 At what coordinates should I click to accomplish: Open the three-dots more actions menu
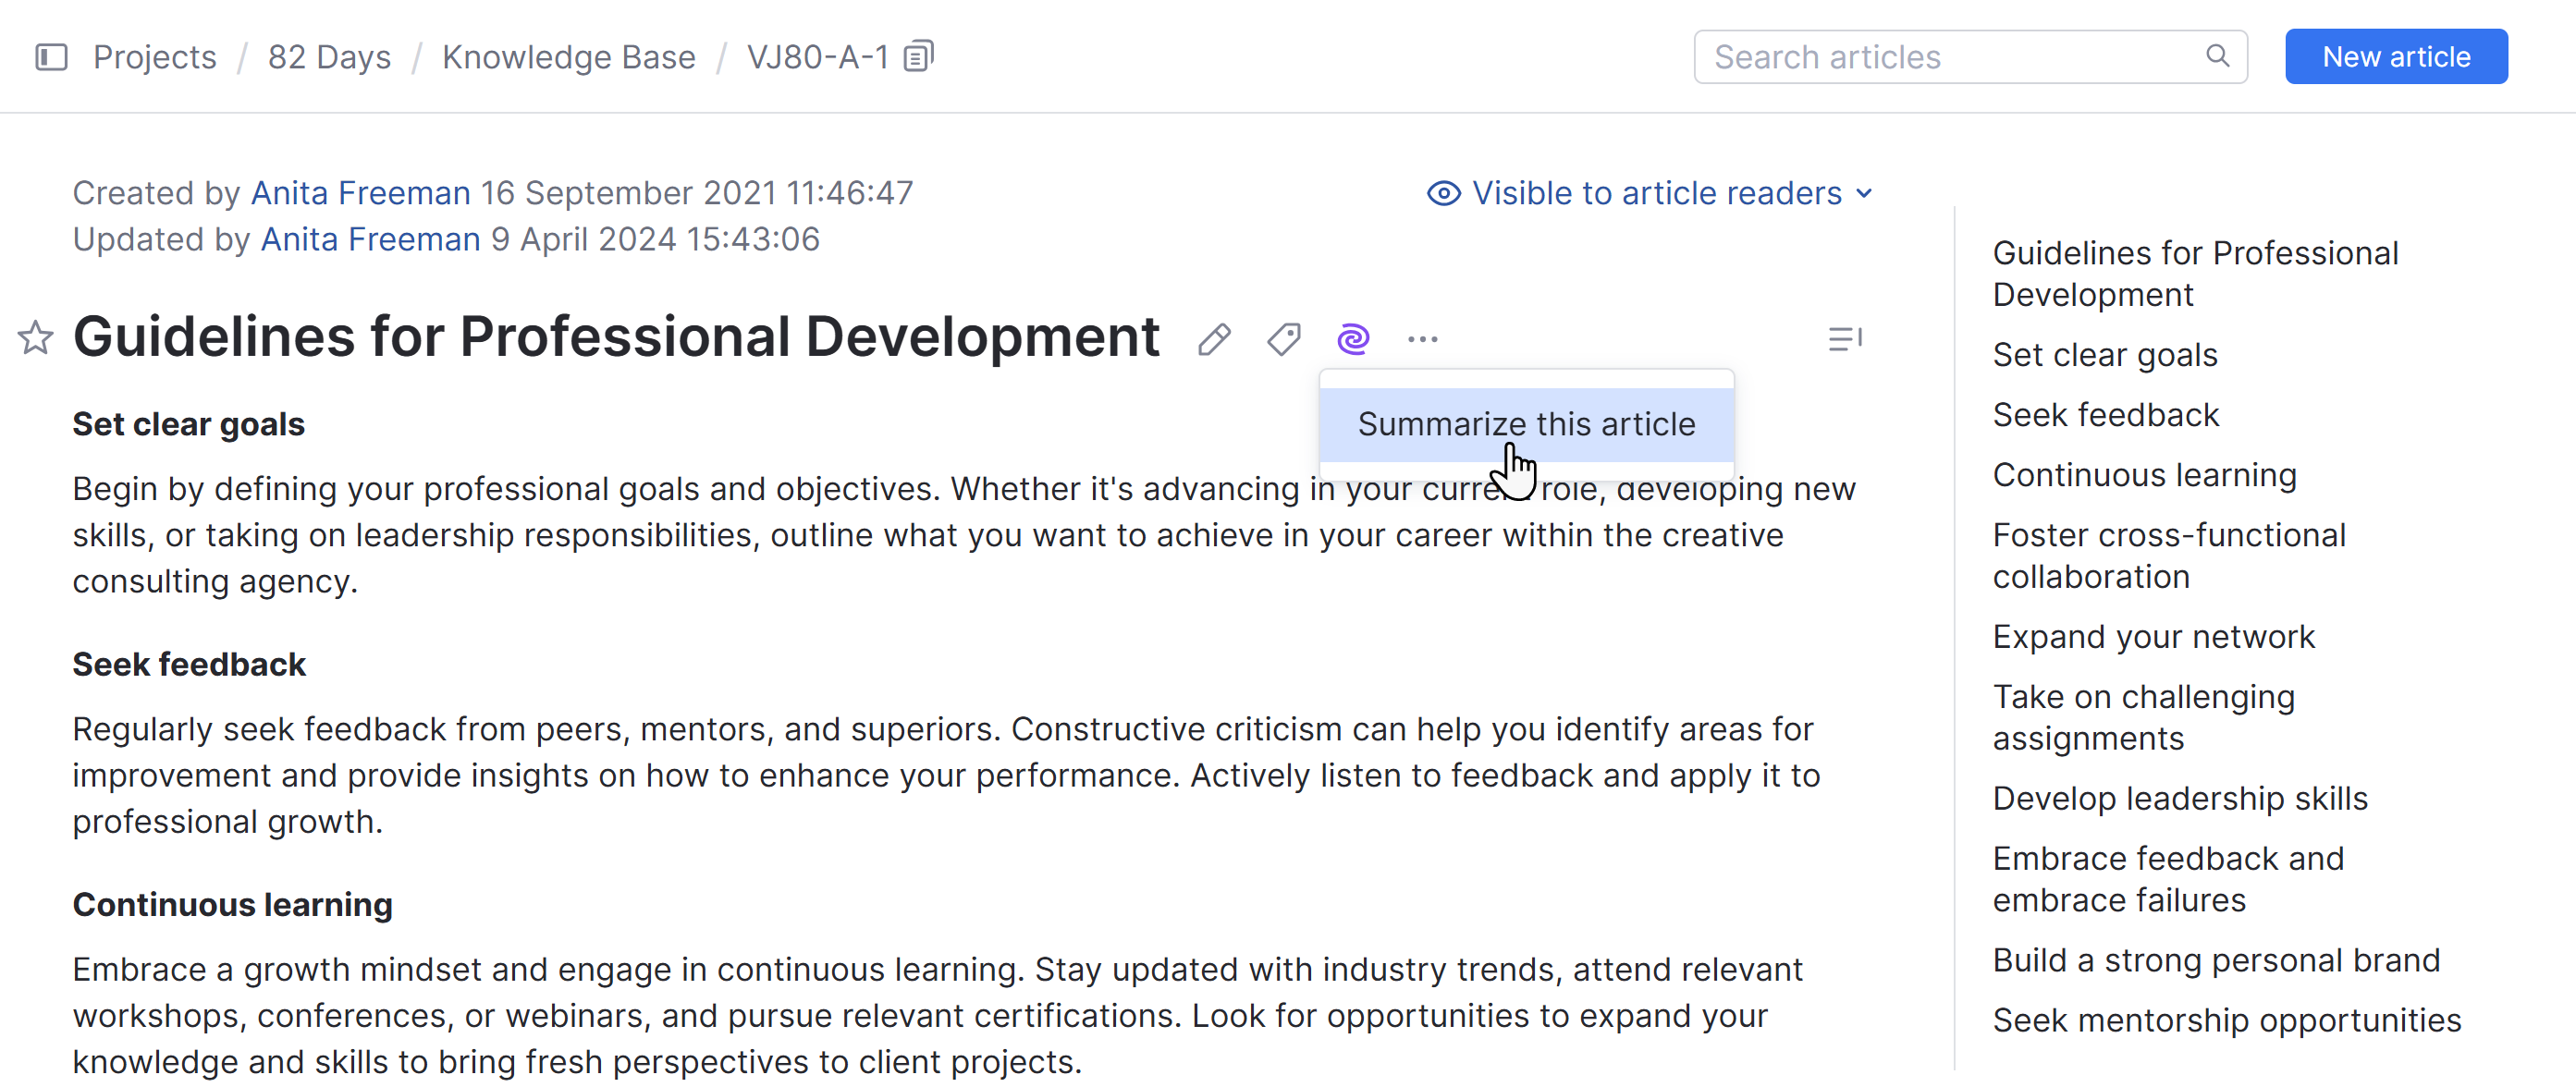(x=1422, y=340)
